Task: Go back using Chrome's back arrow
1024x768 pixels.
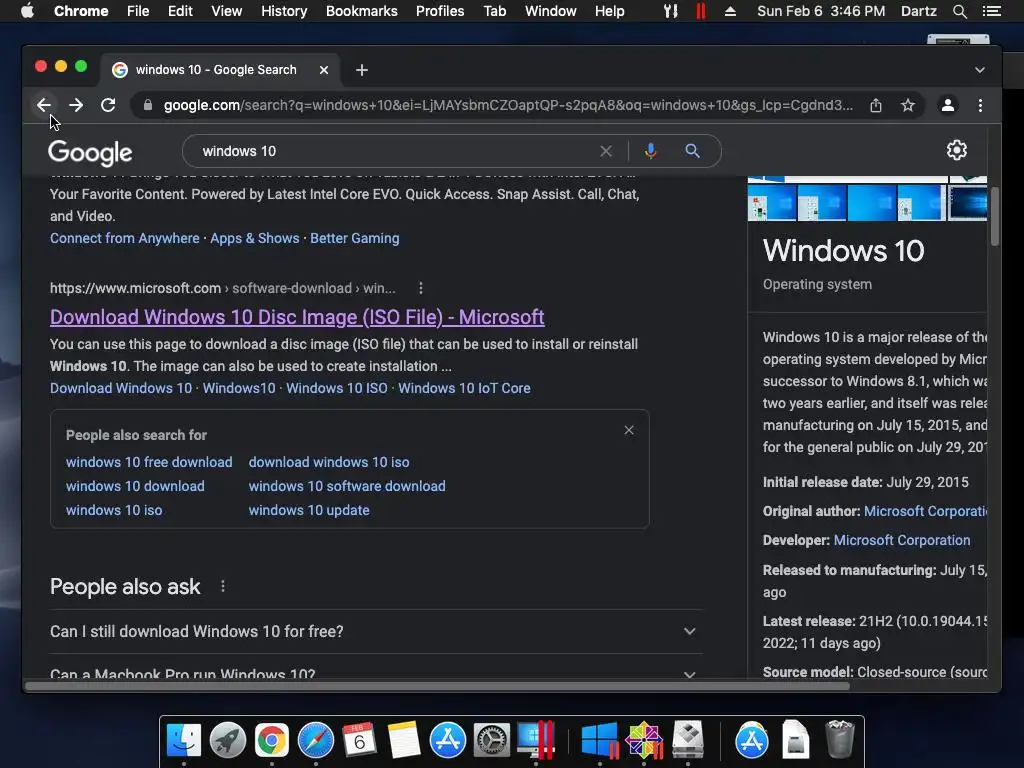Action: pyautogui.click(x=44, y=105)
